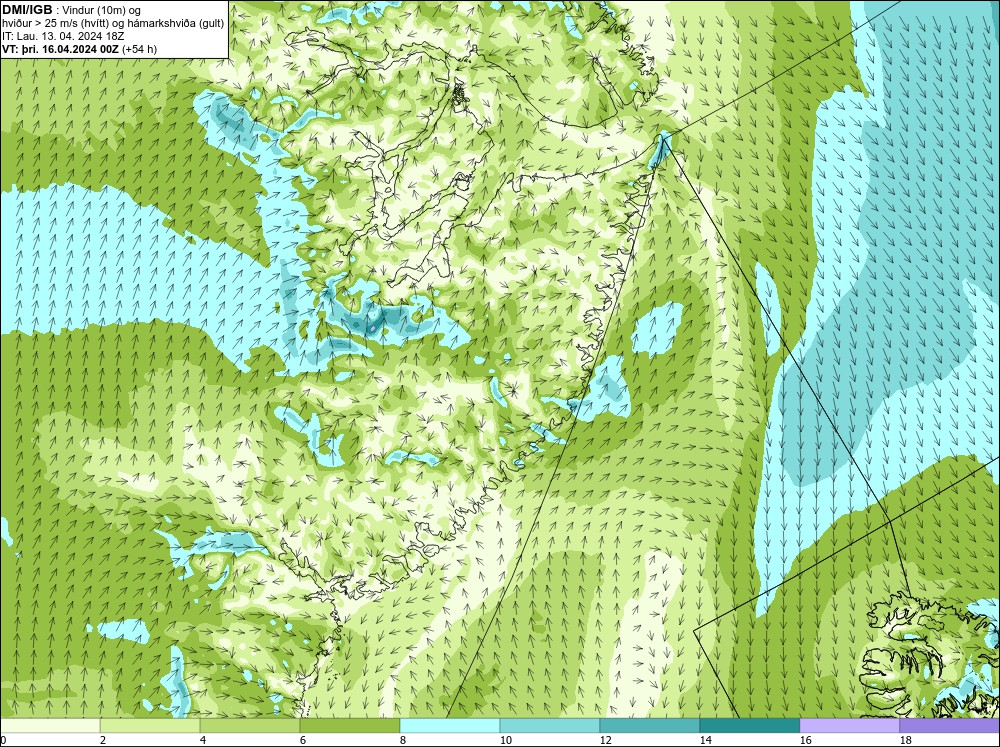
Task: Click the legend label '10'
Action: [505, 741]
